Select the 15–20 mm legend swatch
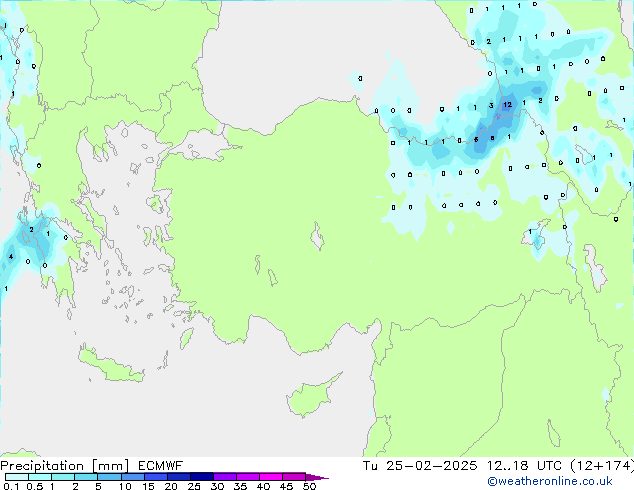 [155, 477]
